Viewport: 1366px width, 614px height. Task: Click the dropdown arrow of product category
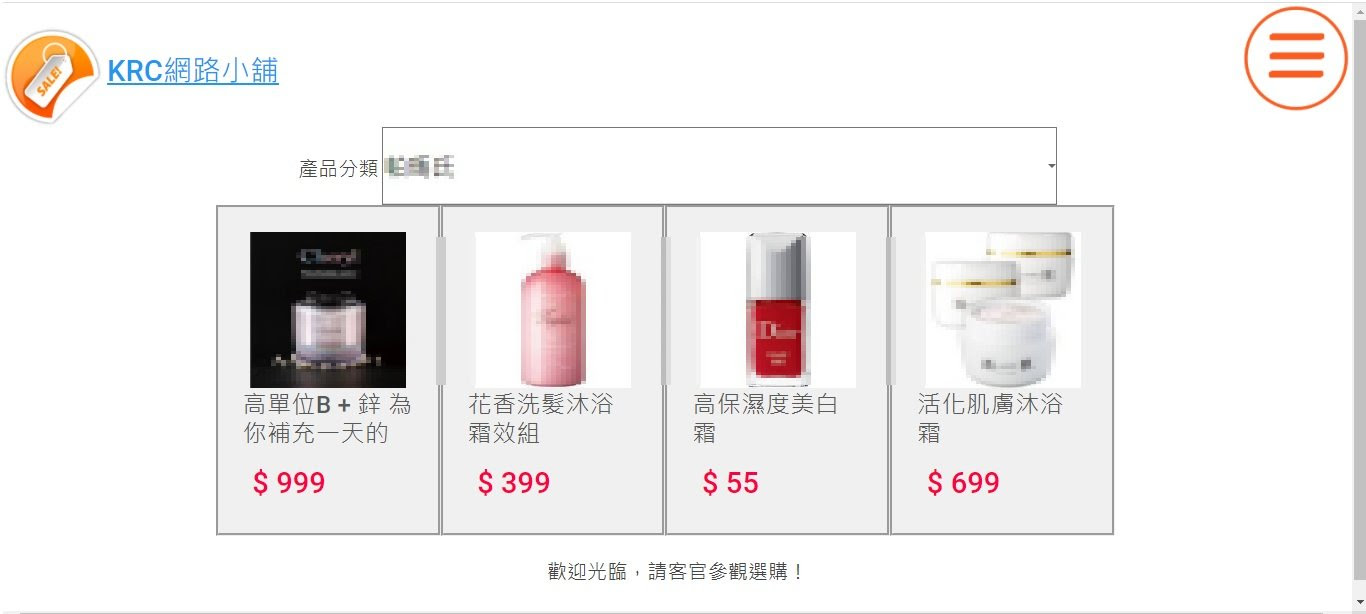[x=1051, y=166]
